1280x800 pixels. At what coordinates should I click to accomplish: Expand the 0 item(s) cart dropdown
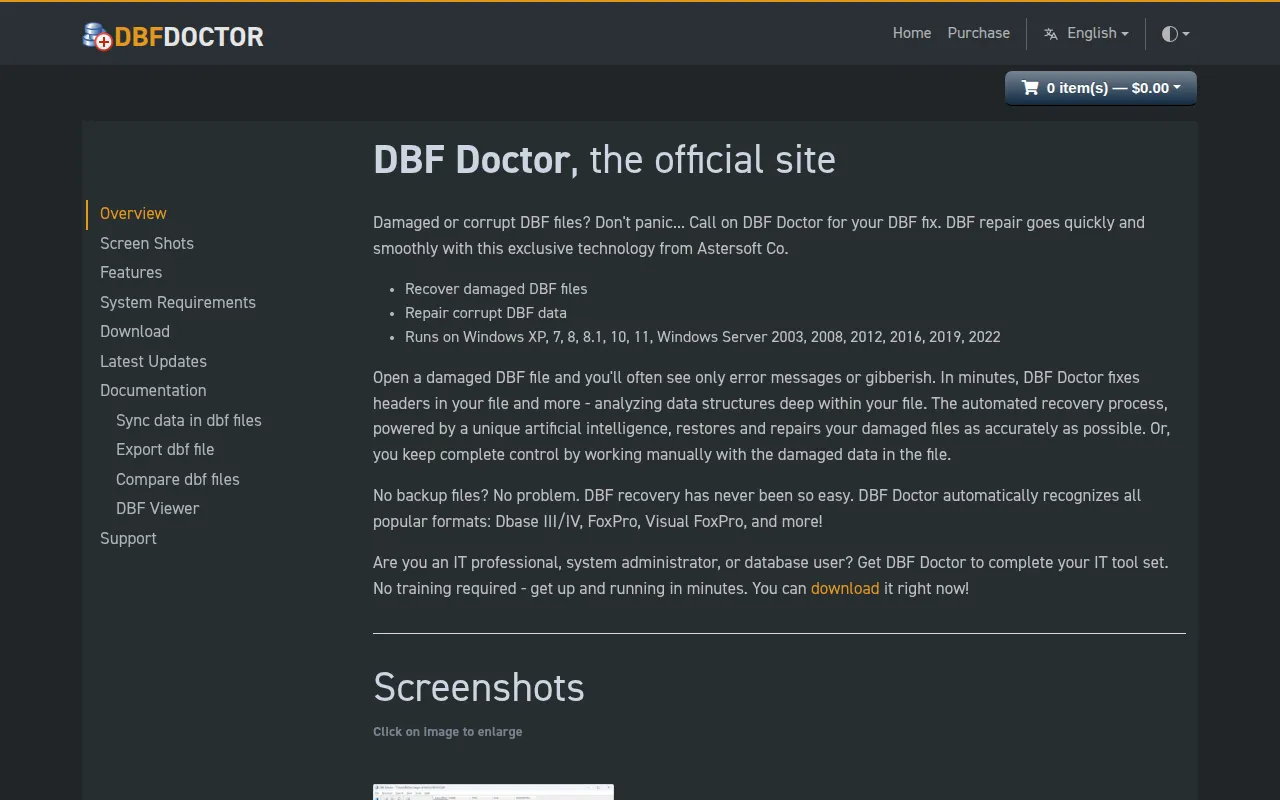coord(1101,88)
